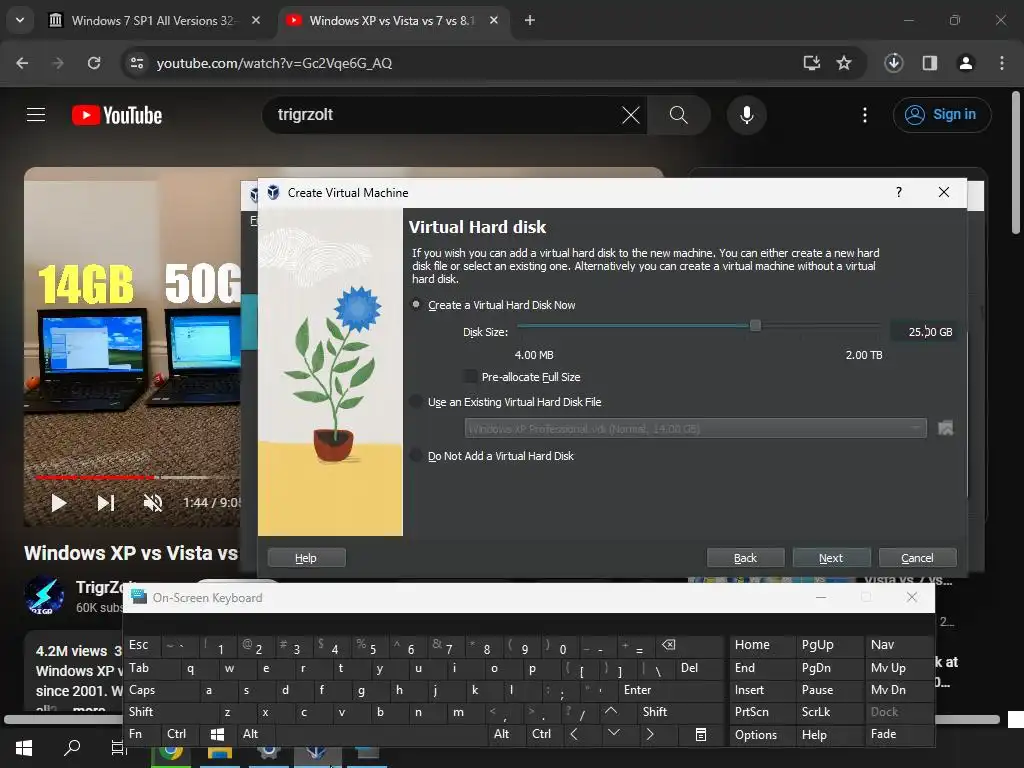Bookmark this page with the star
The width and height of the screenshot is (1024, 768).
pyautogui.click(x=844, y=63)
